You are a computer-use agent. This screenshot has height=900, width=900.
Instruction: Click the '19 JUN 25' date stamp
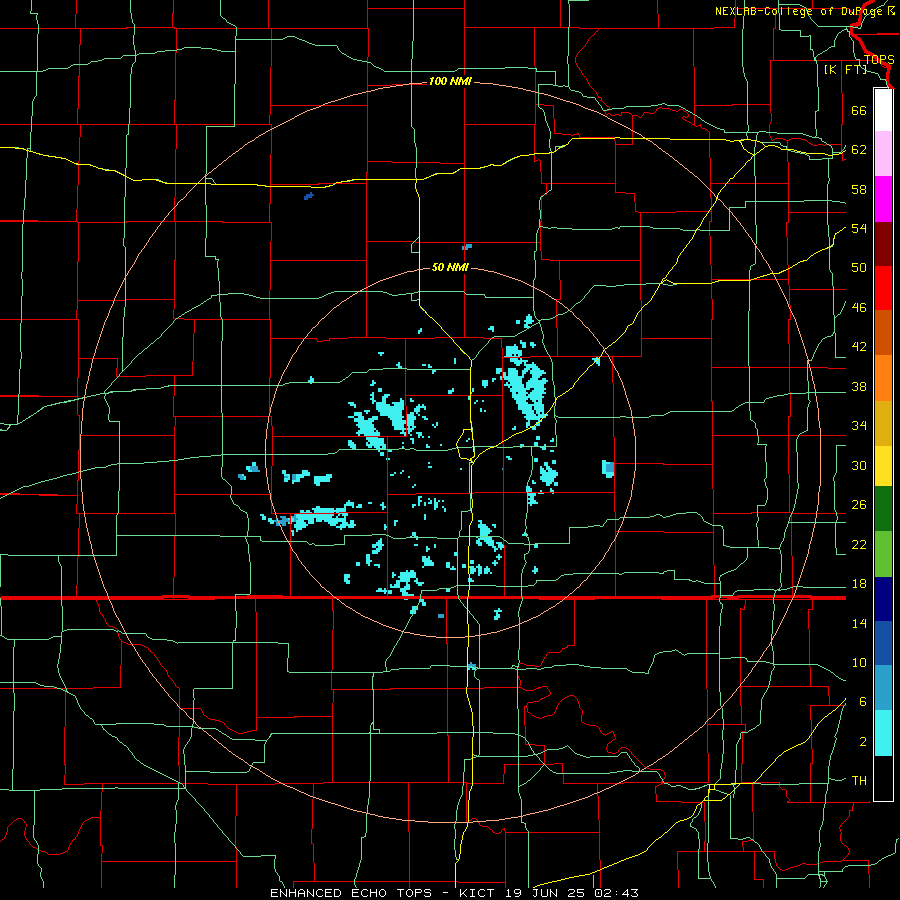coord(546,893)
